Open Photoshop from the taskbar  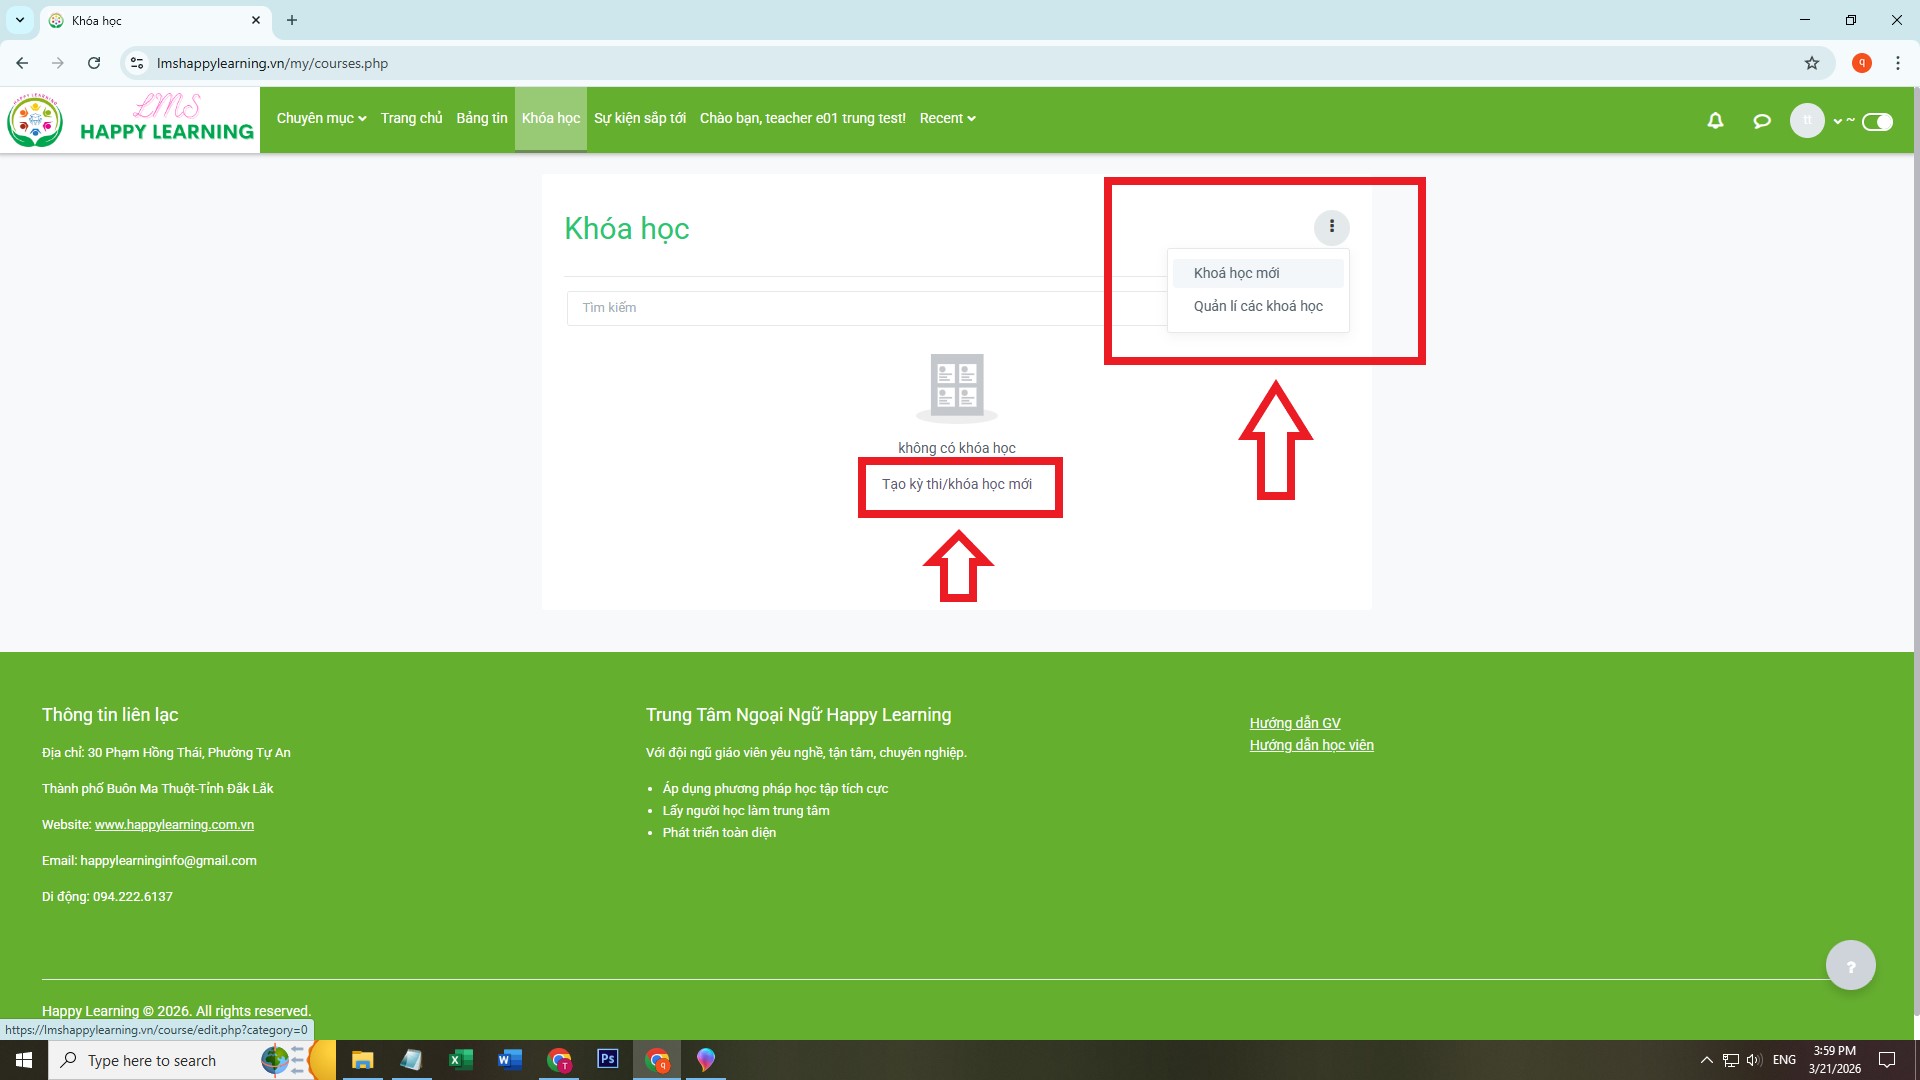pos(607,1059)
